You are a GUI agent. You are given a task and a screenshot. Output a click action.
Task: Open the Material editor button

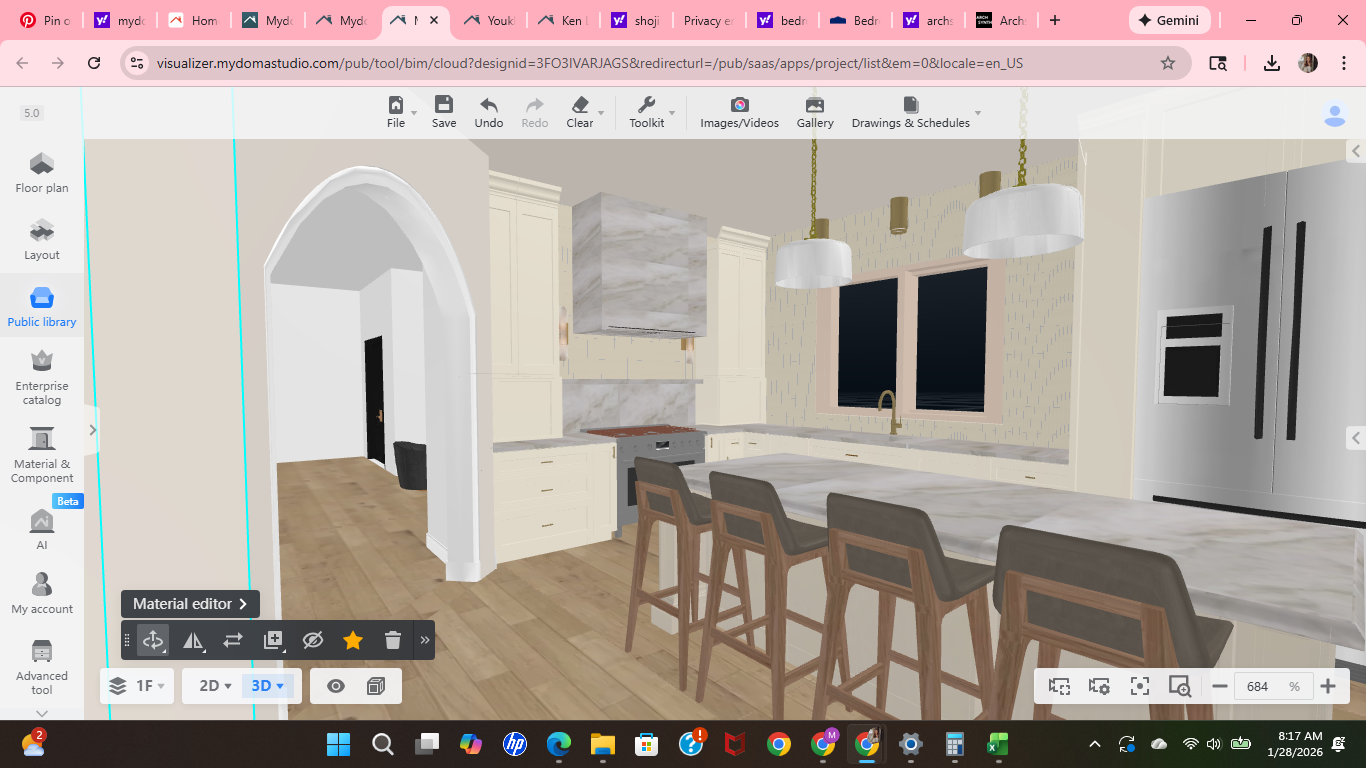pyautogui.click(x=190, y=604)
